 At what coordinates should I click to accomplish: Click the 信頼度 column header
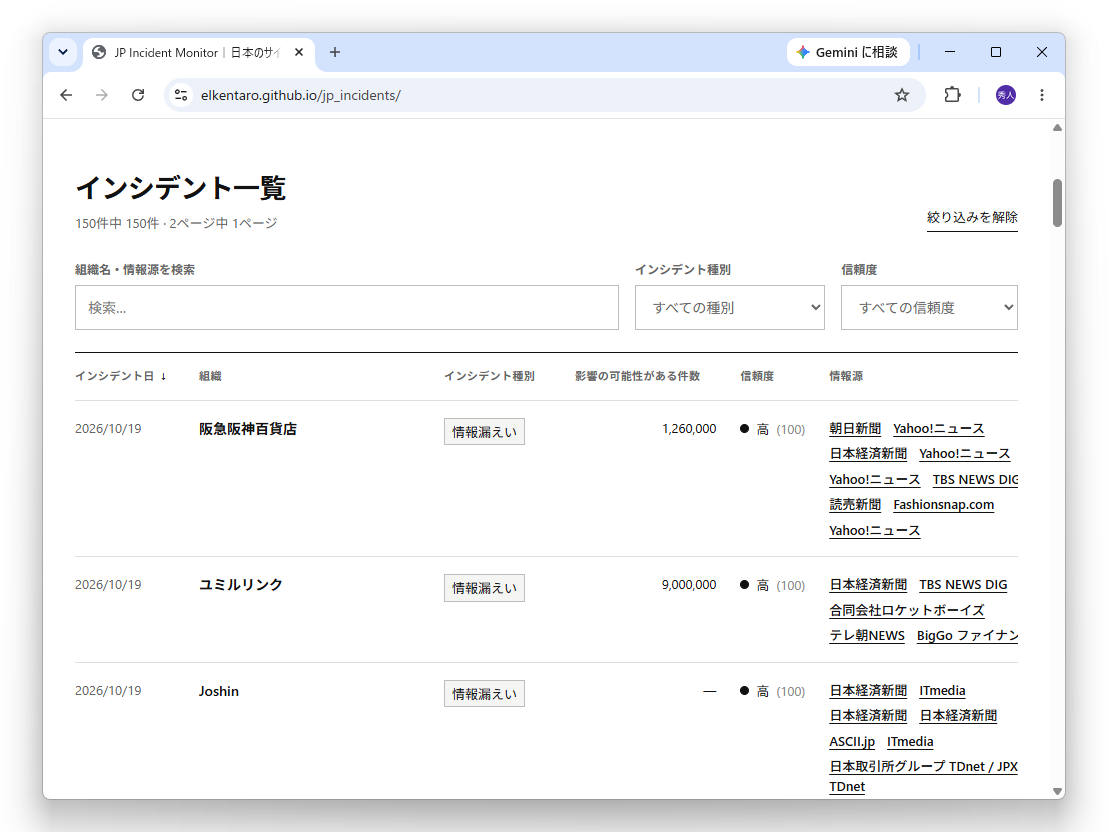point(757,376)
